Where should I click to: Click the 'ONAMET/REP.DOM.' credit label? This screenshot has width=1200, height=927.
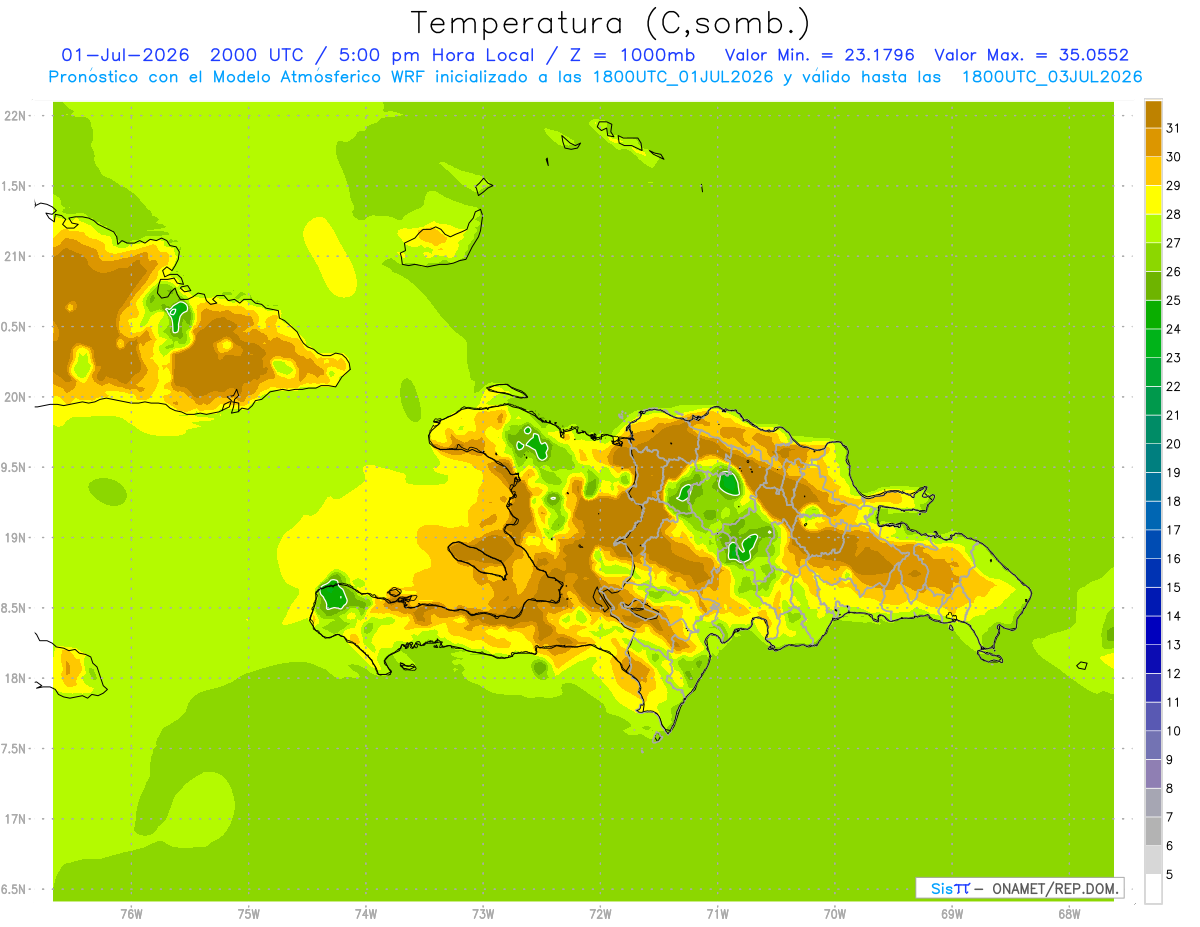(1055, 888)
